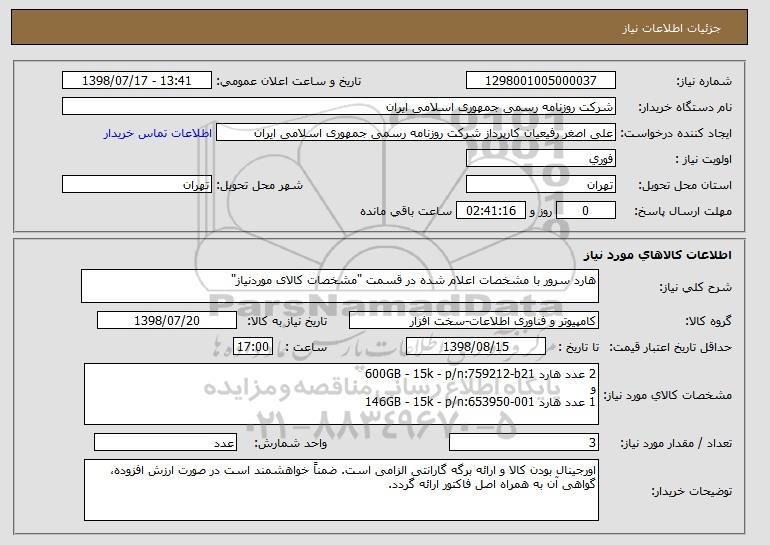
Task: Select the priority field showing فوری
Action: [x=541, y=159]
